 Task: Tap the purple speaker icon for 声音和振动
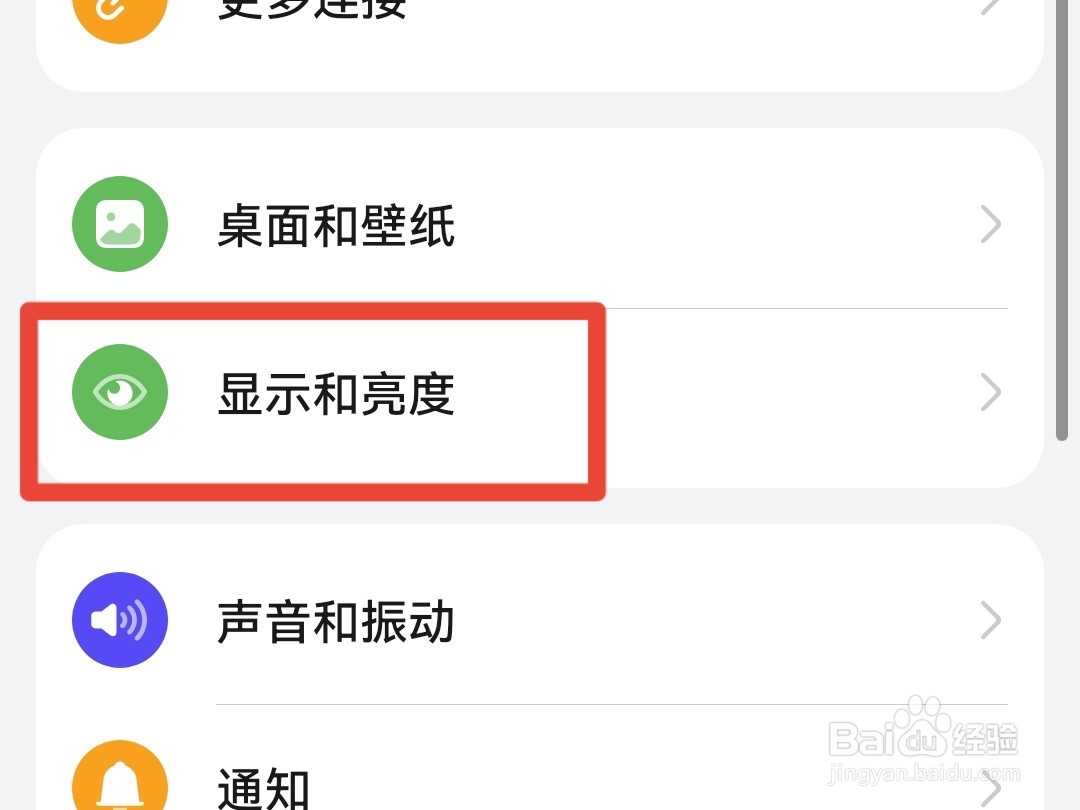[120, 620]
